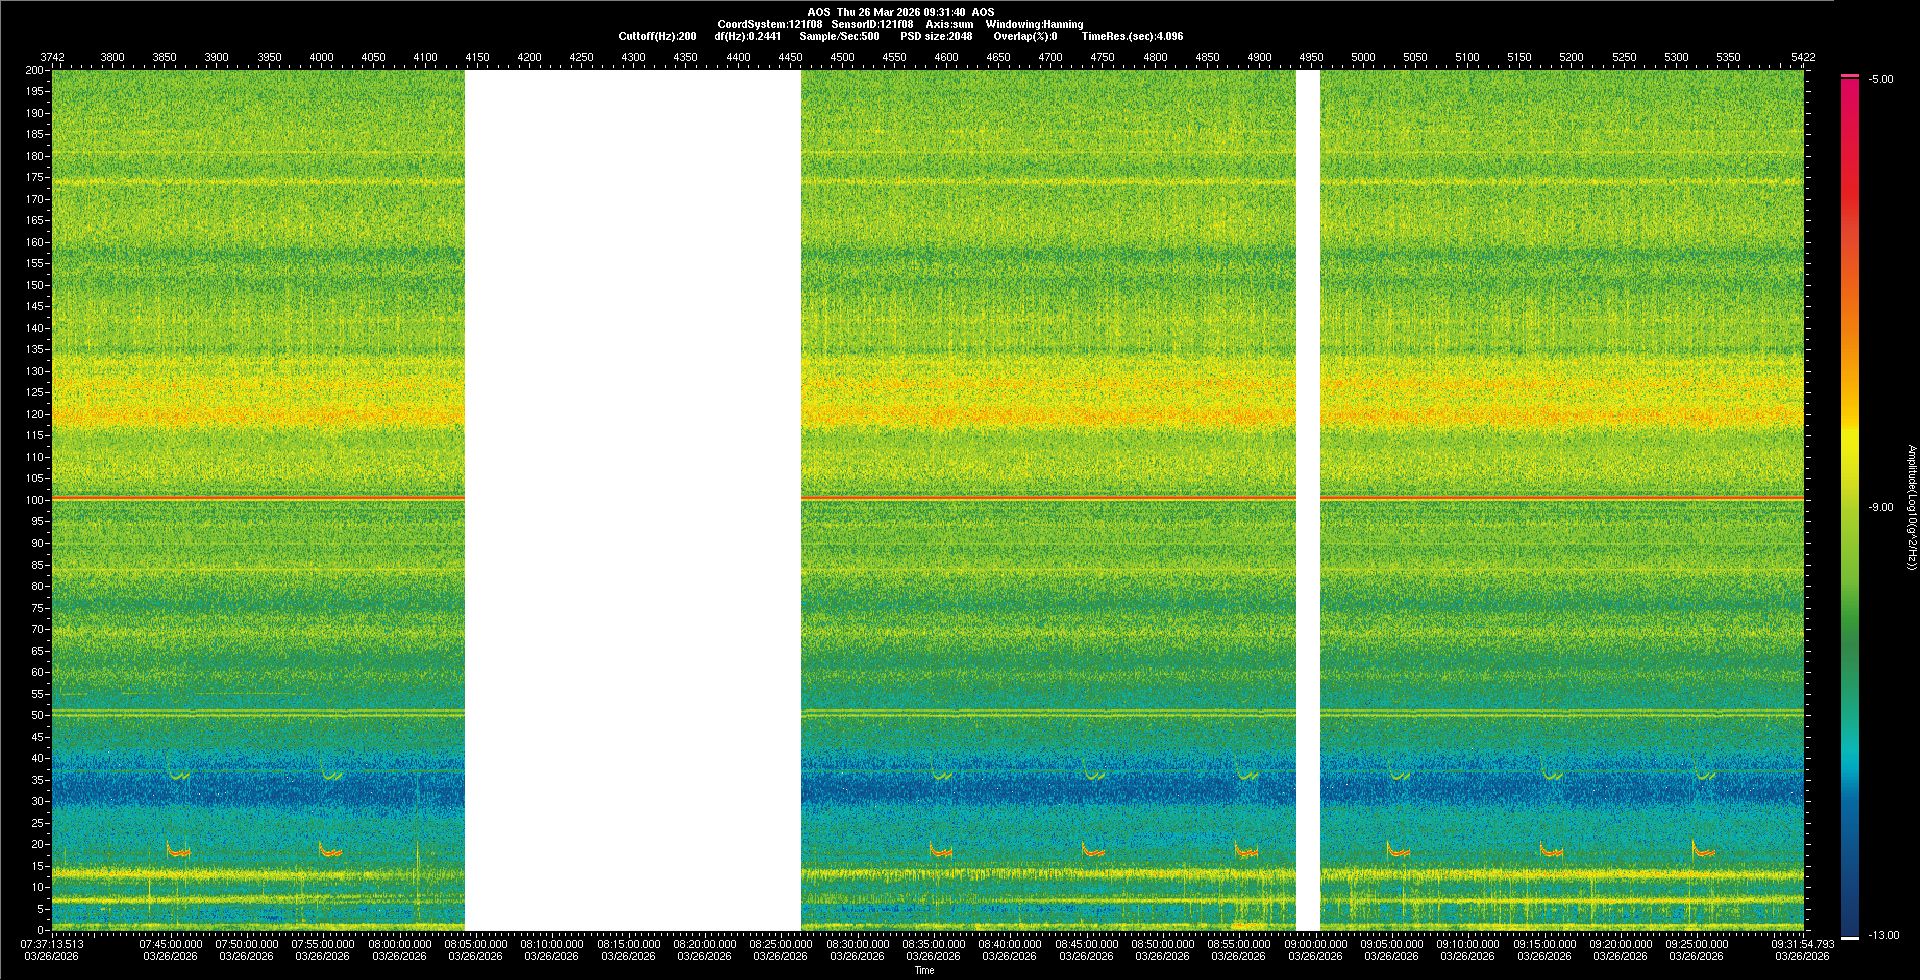
Task: Click the Windowing:Hanning header text
Action: tap(1034, 24)
